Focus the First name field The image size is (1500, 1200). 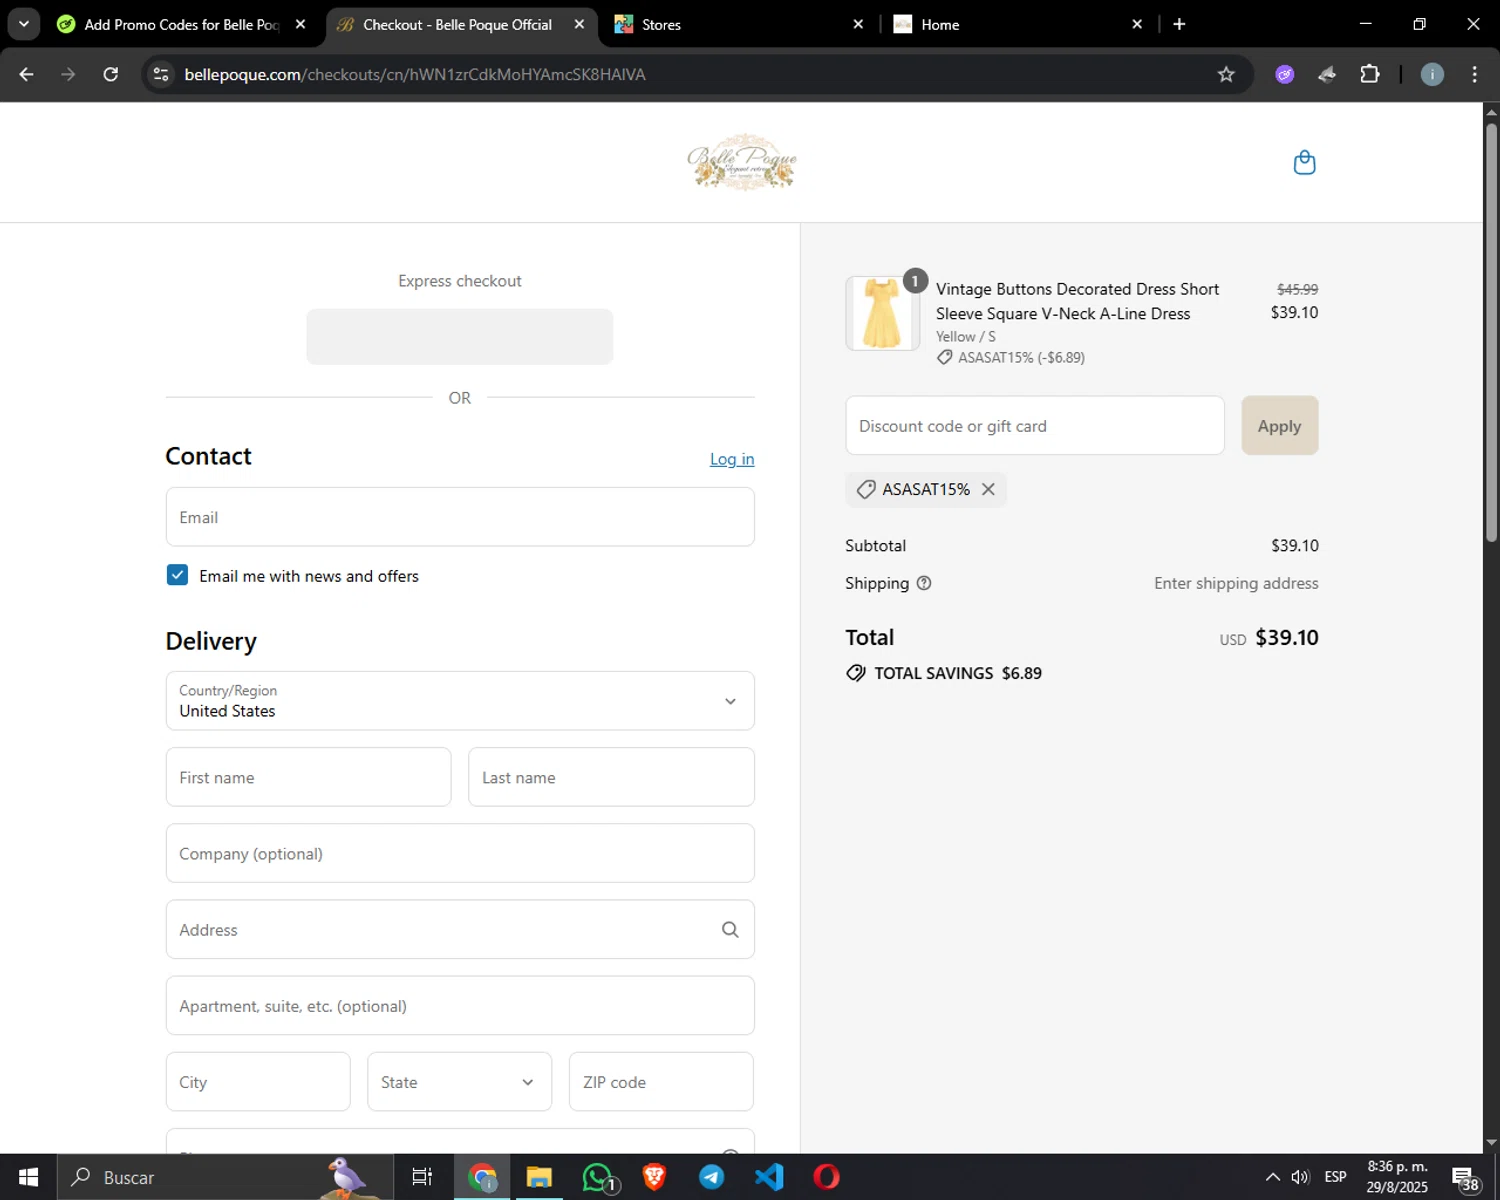point(308,777)
